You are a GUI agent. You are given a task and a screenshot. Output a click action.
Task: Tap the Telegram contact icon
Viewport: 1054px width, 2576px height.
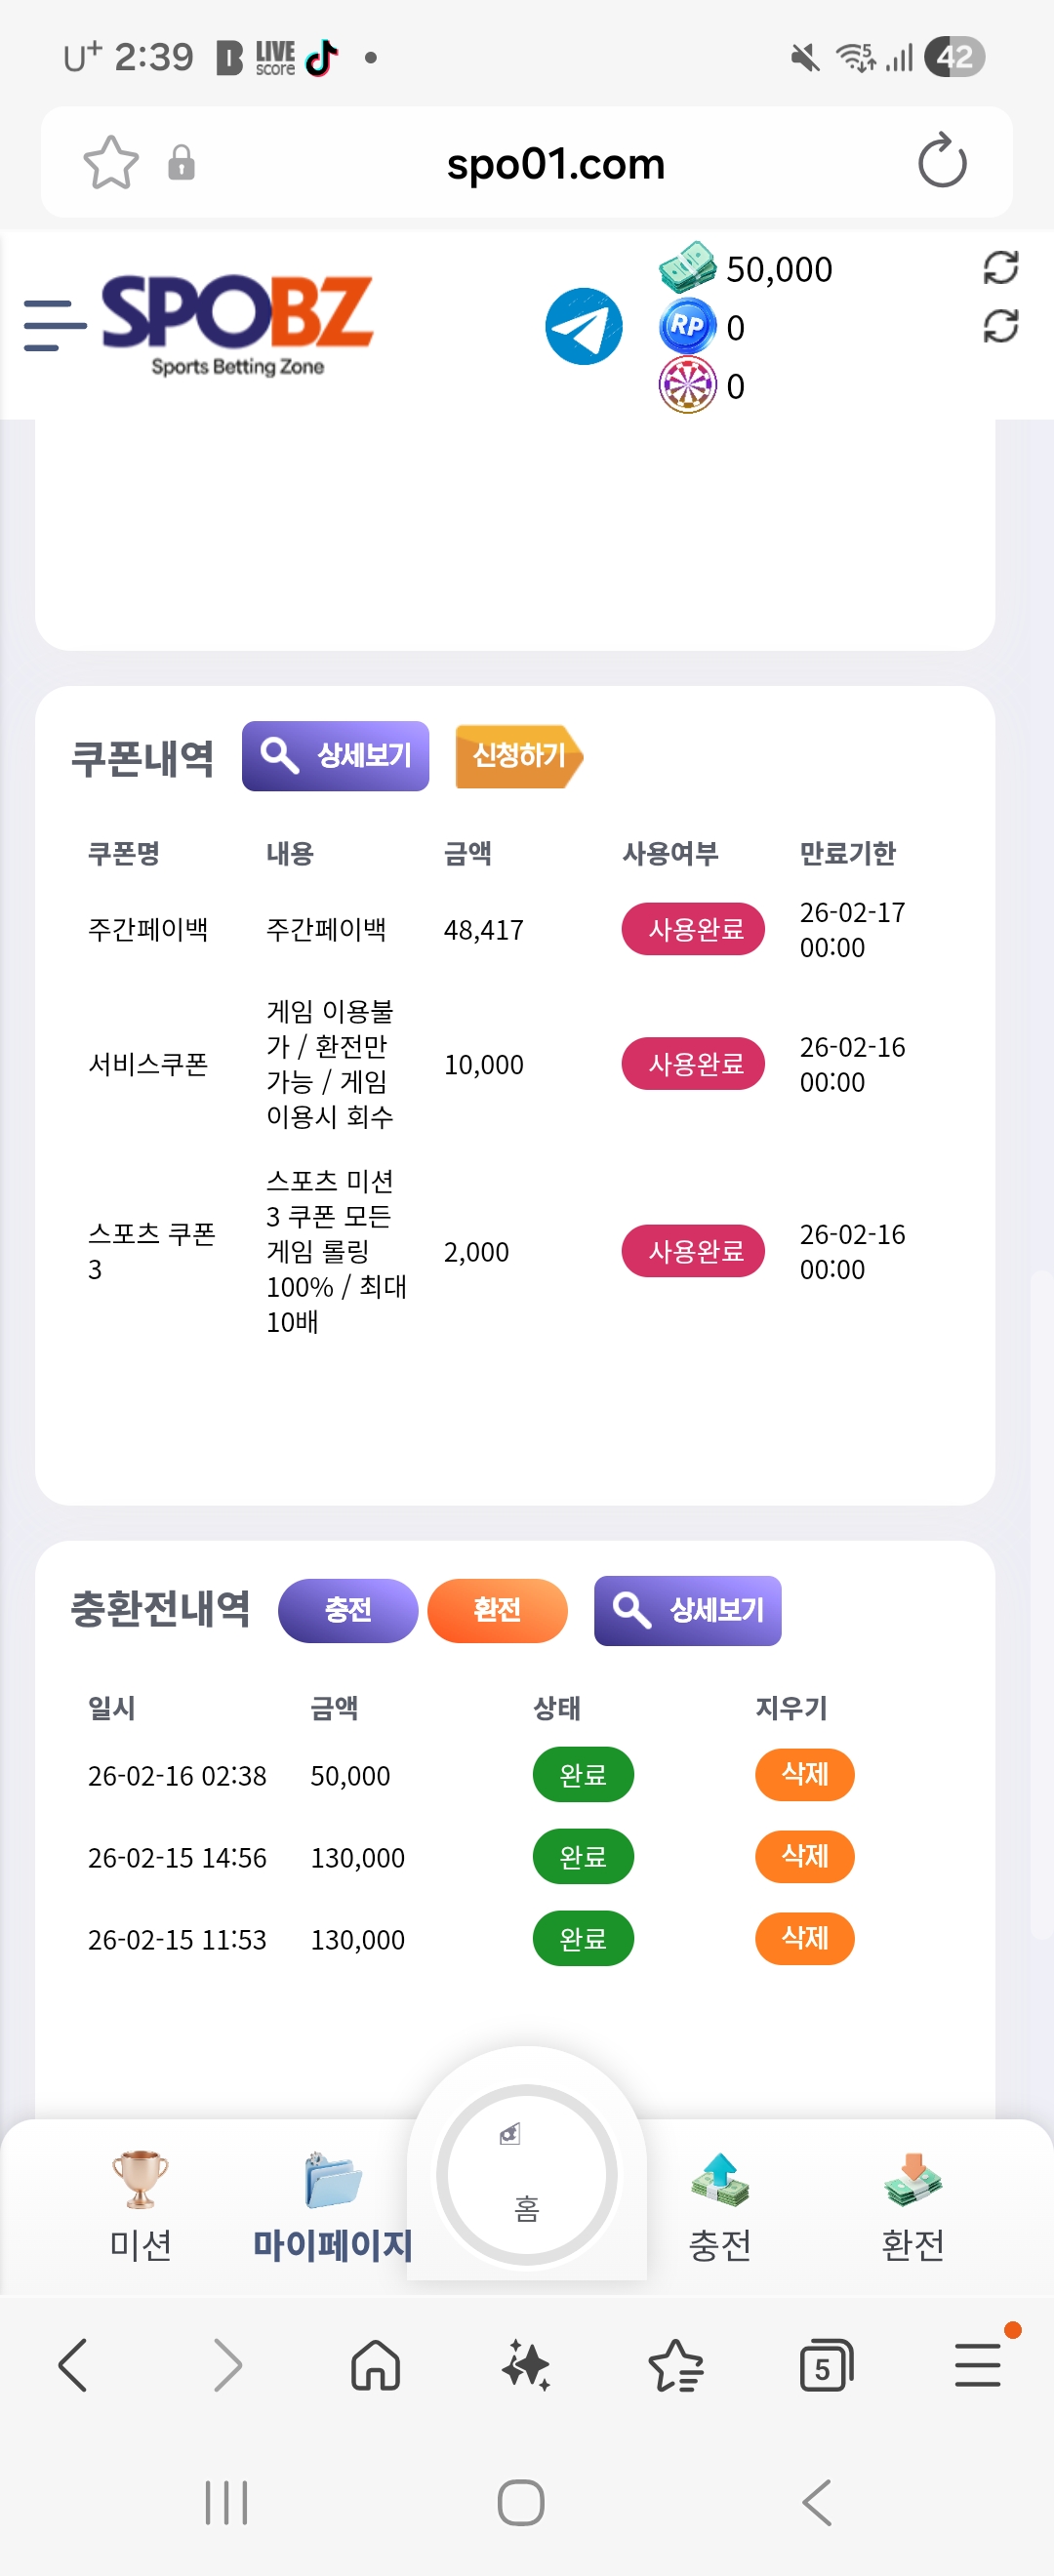point(583,327)
